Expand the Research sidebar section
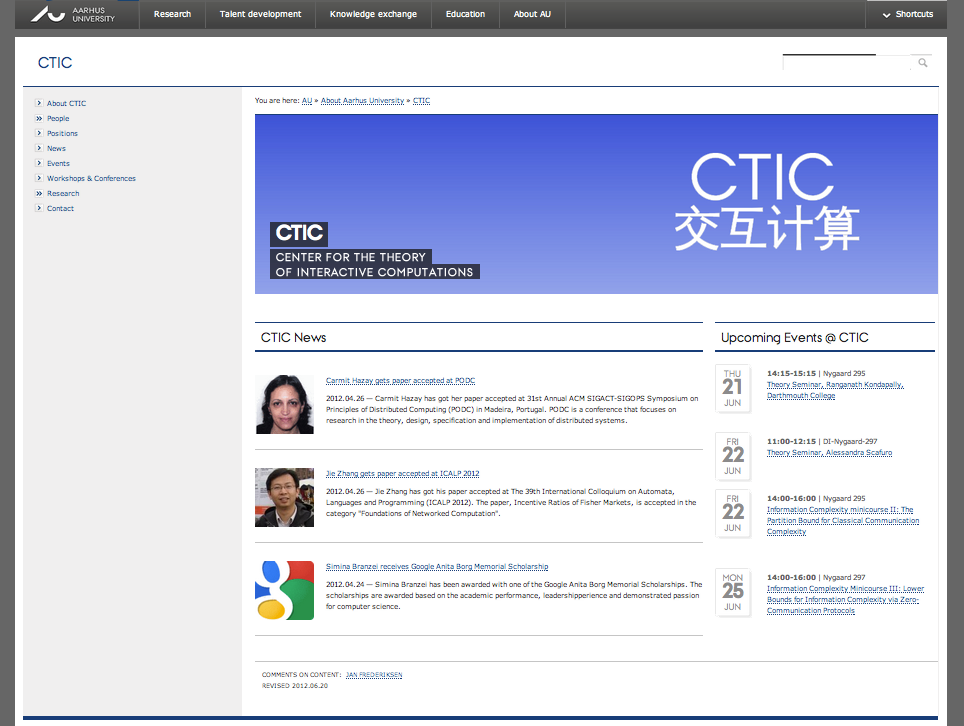 click(63, 193)
